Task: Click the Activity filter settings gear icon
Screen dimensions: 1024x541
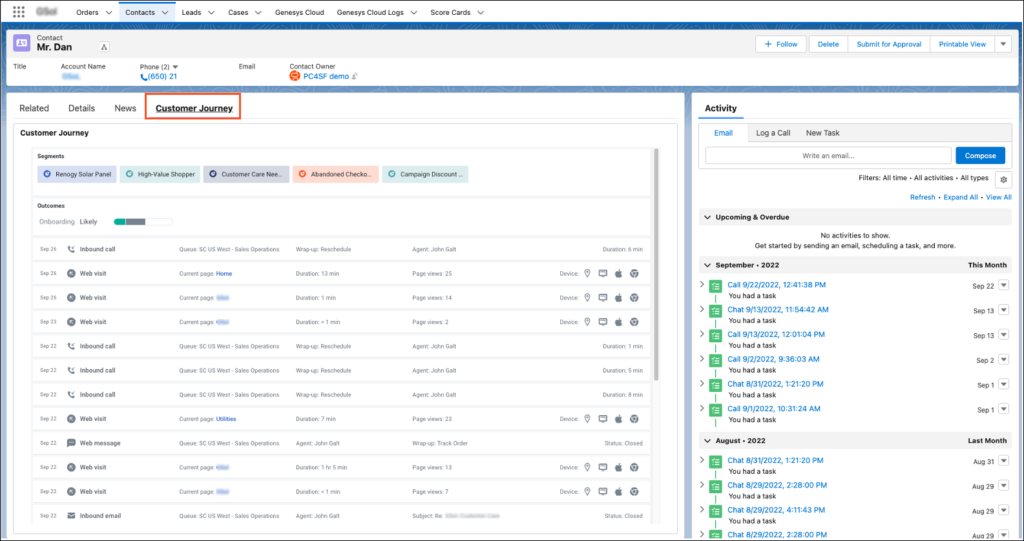Action: pyautogui.click(x=1003, y=179)
